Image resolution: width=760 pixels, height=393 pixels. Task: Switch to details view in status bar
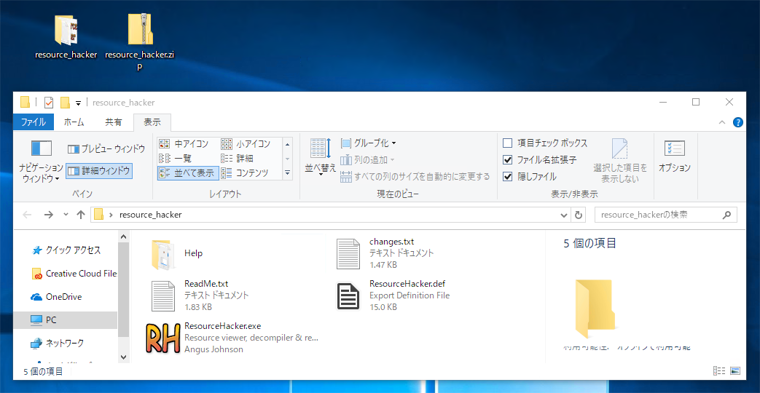click(718, 371)
